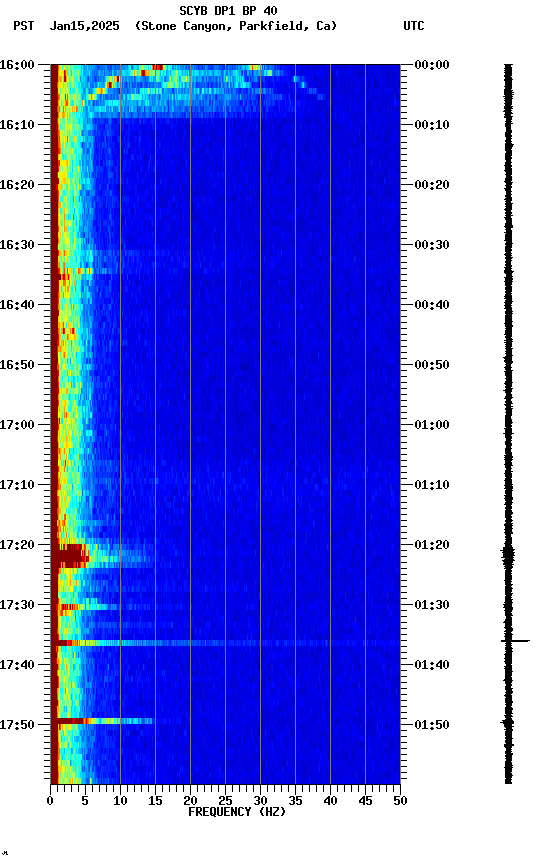552x864 pixels.
Task: Click the '00:30' UTC time label
Action: coord(432,245)
